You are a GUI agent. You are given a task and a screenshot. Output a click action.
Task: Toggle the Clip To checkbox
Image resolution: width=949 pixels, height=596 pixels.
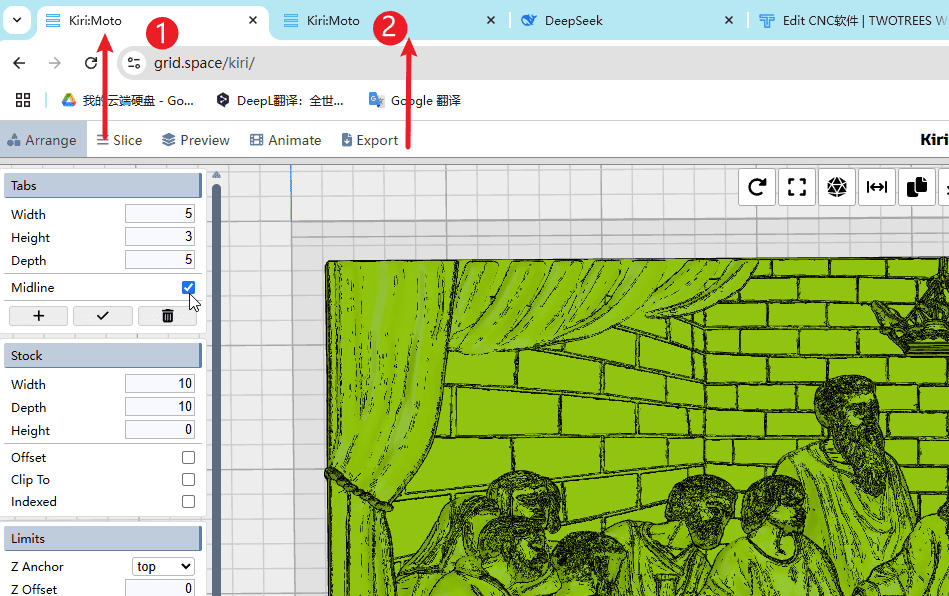pos(188,480)
